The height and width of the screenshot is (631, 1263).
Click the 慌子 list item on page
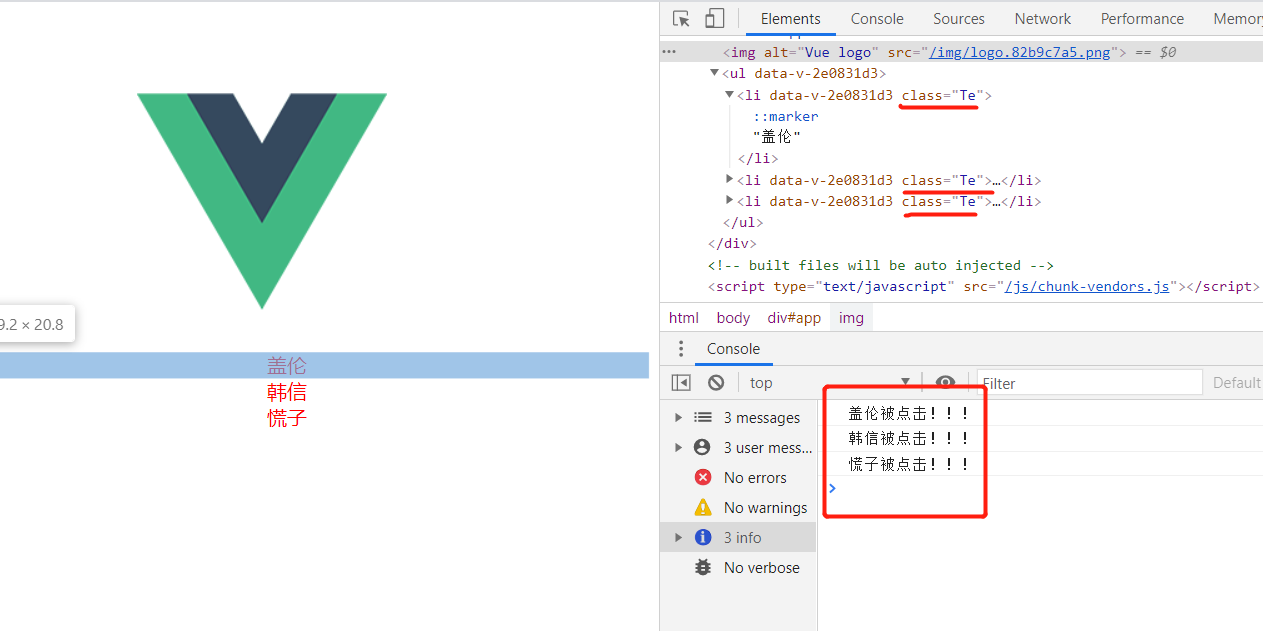coord(287,418)
